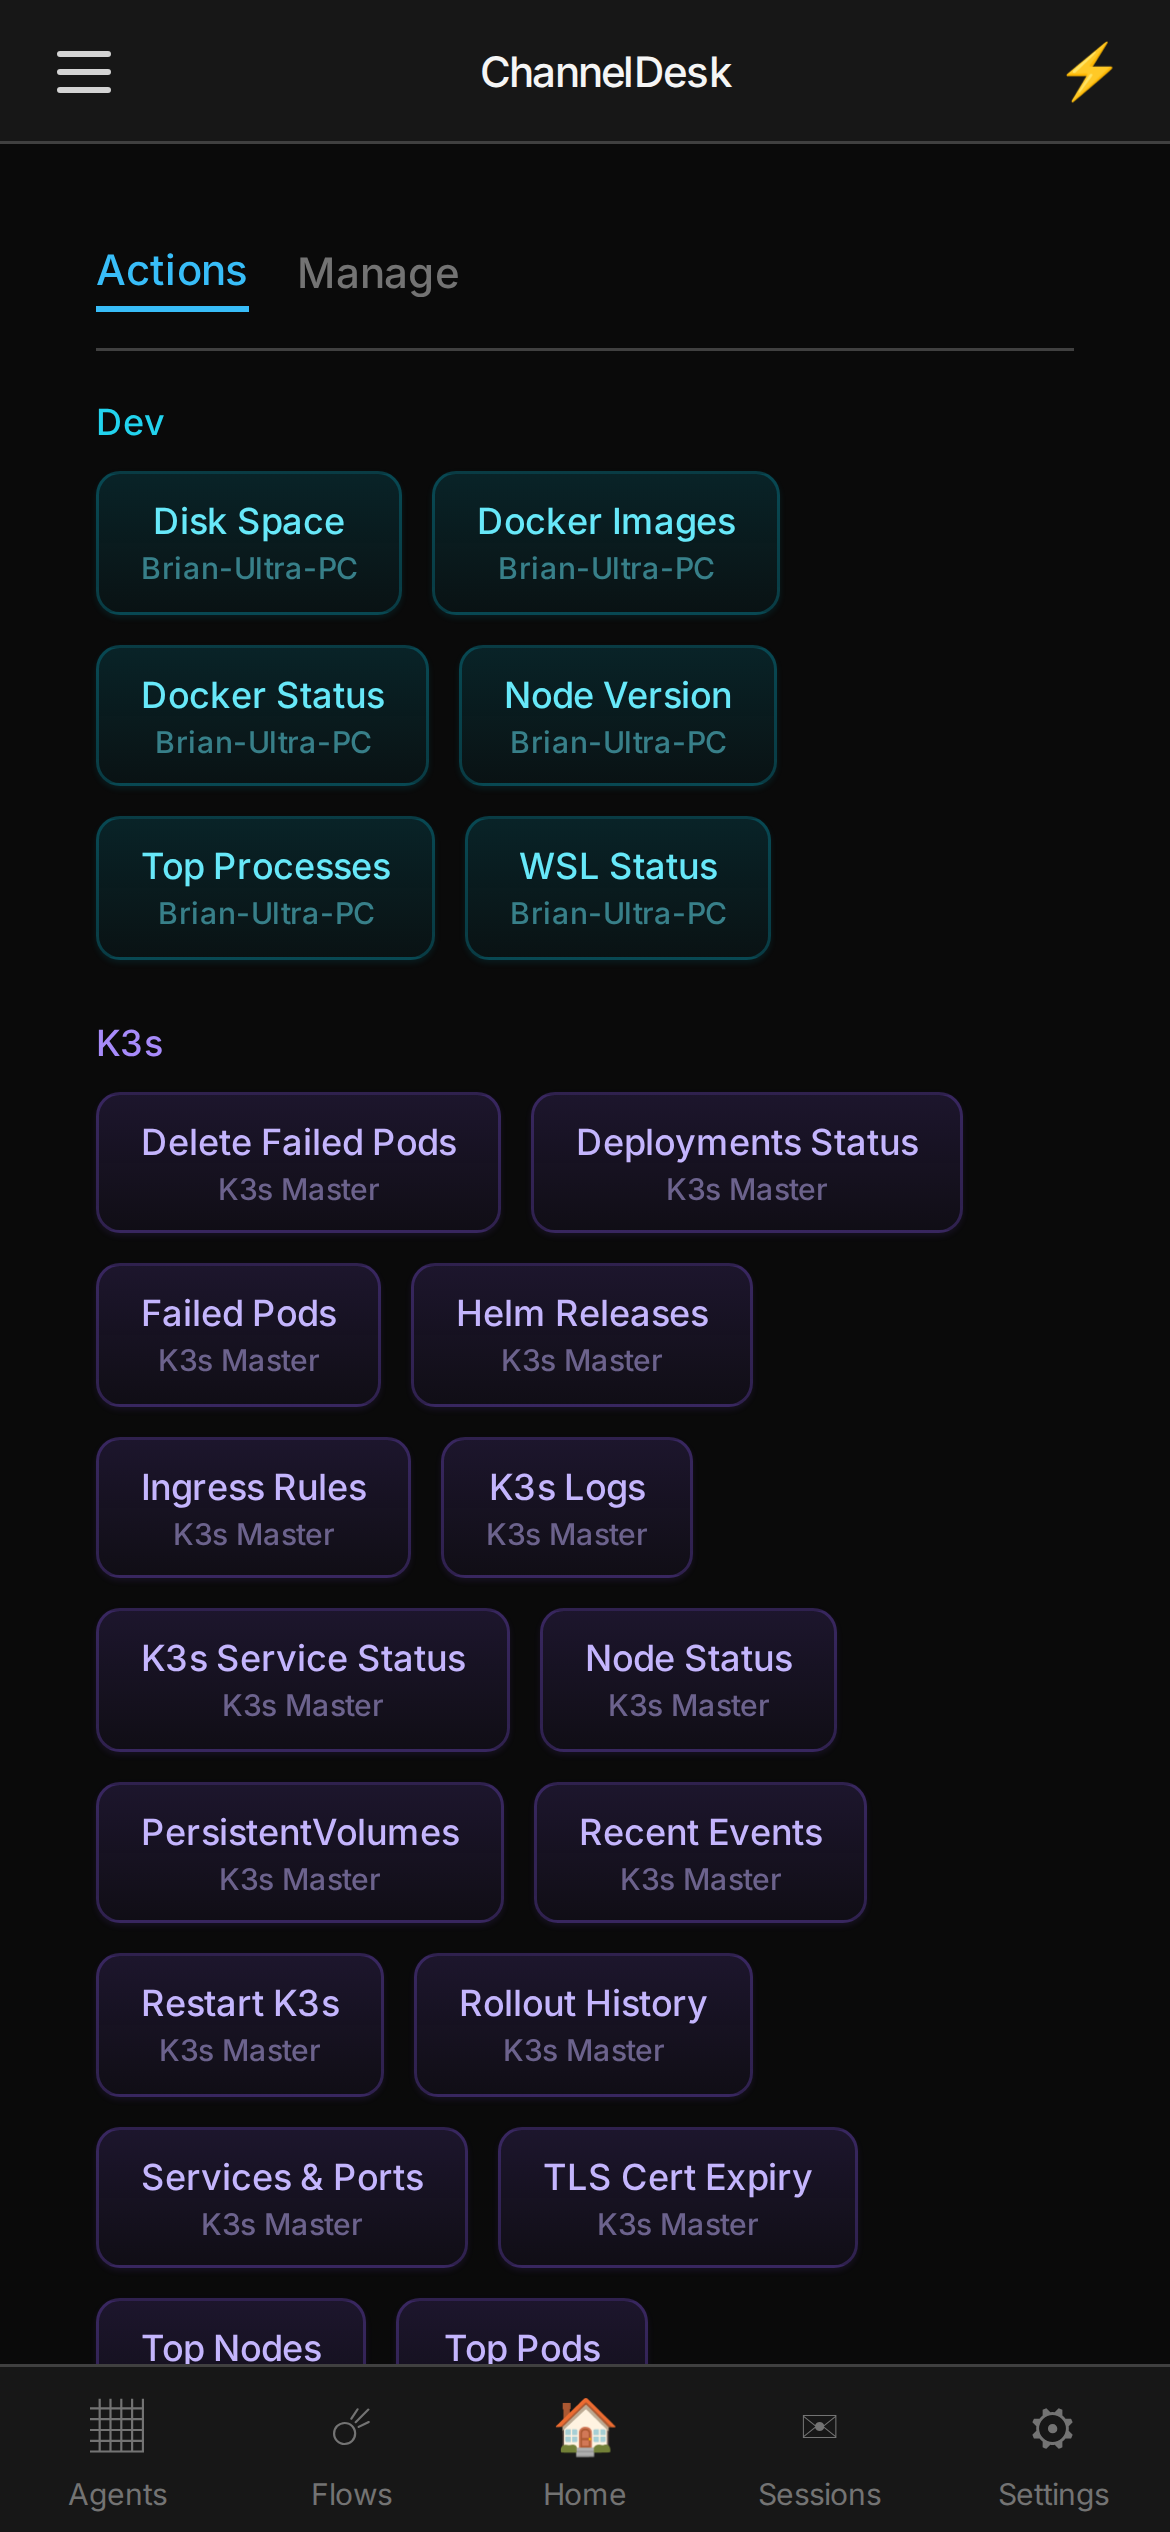Open the Recent Events action
Image resolution: width=1170 pixels, height=2532 pixels.
pyautogui.click(x=701, y=1853)
